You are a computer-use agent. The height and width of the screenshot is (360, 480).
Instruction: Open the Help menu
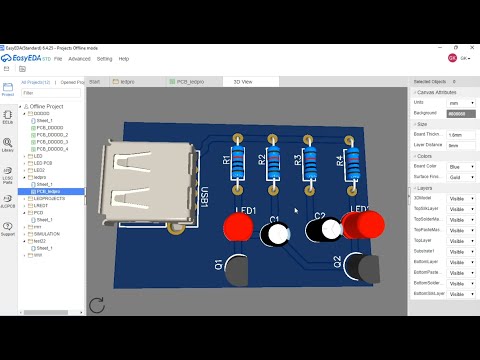pyautogui.click(x=124, y=59)
